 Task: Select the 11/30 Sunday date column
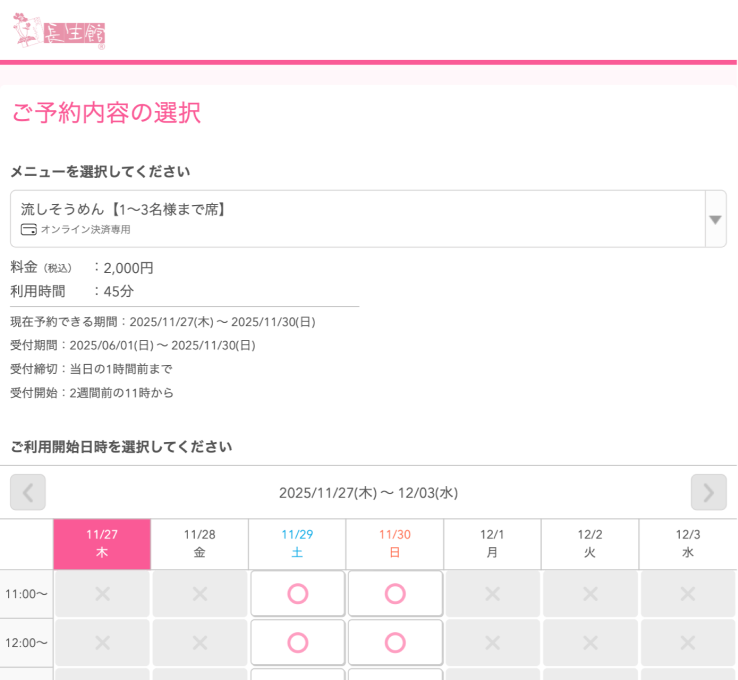point(395,544)
